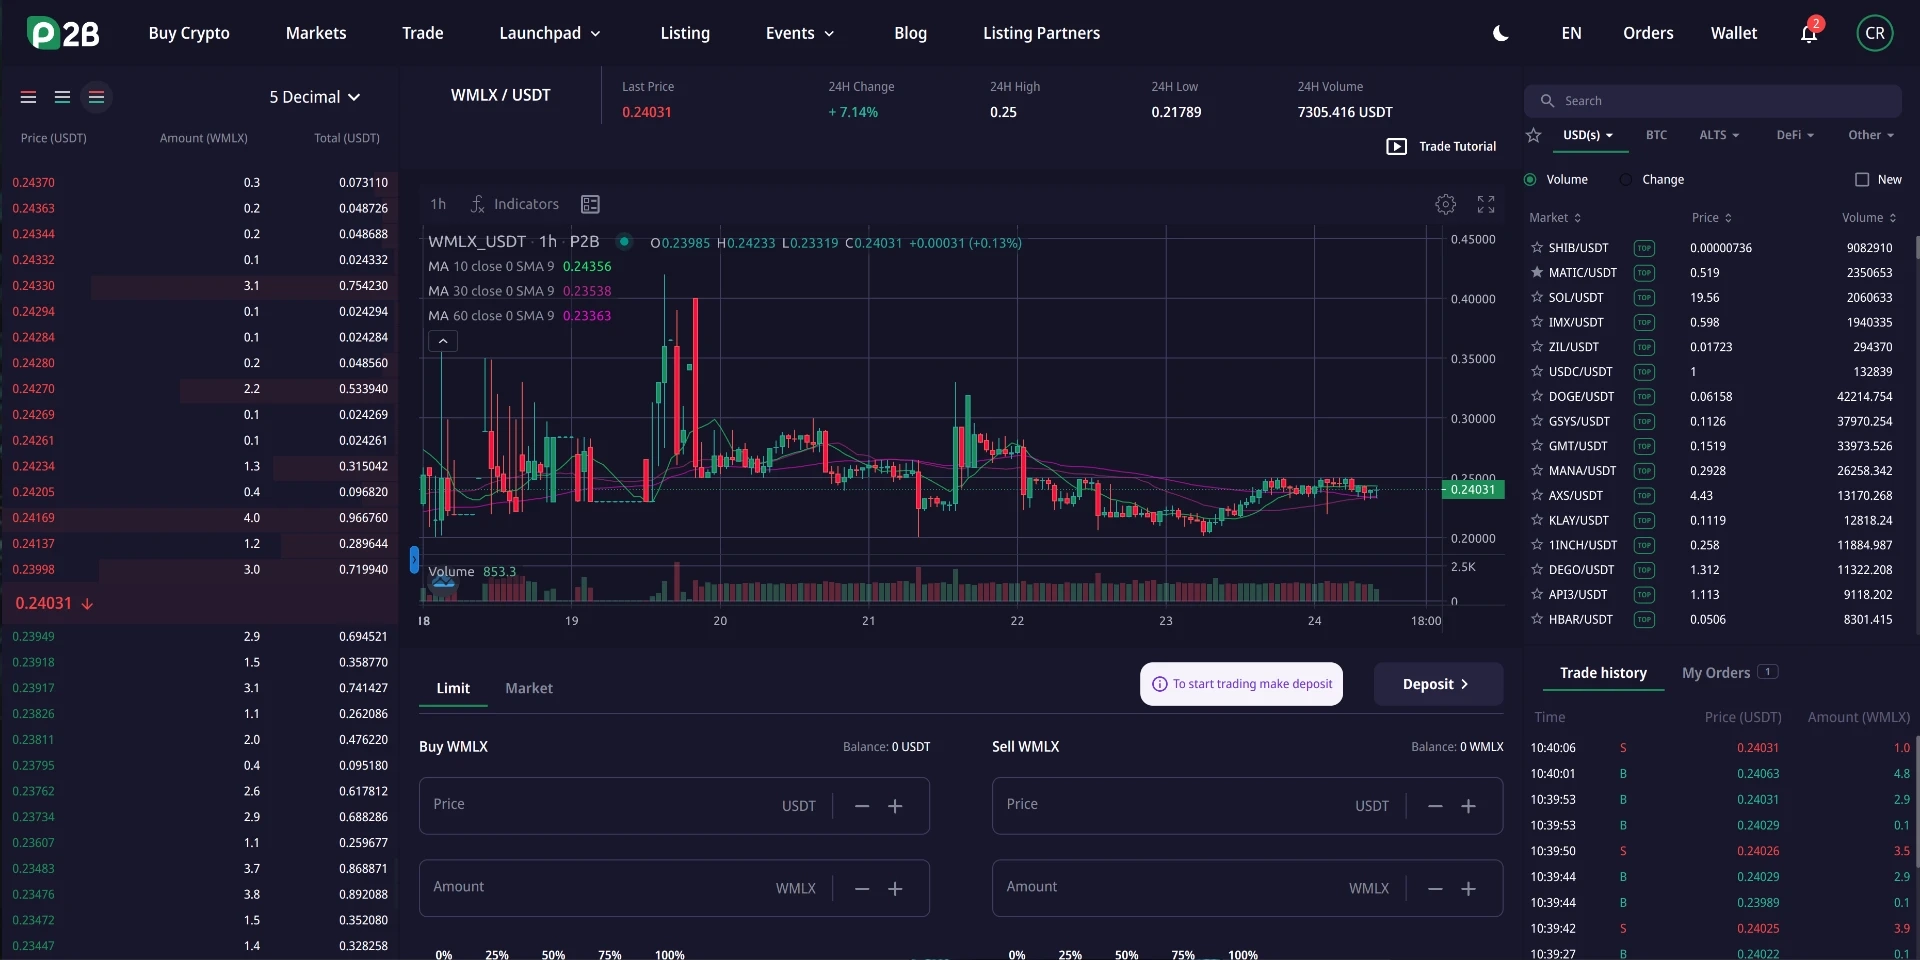Star the HBAR/USDT market
The height and width of the screenshot is (960, 1920).
[x=1537, y=619]
